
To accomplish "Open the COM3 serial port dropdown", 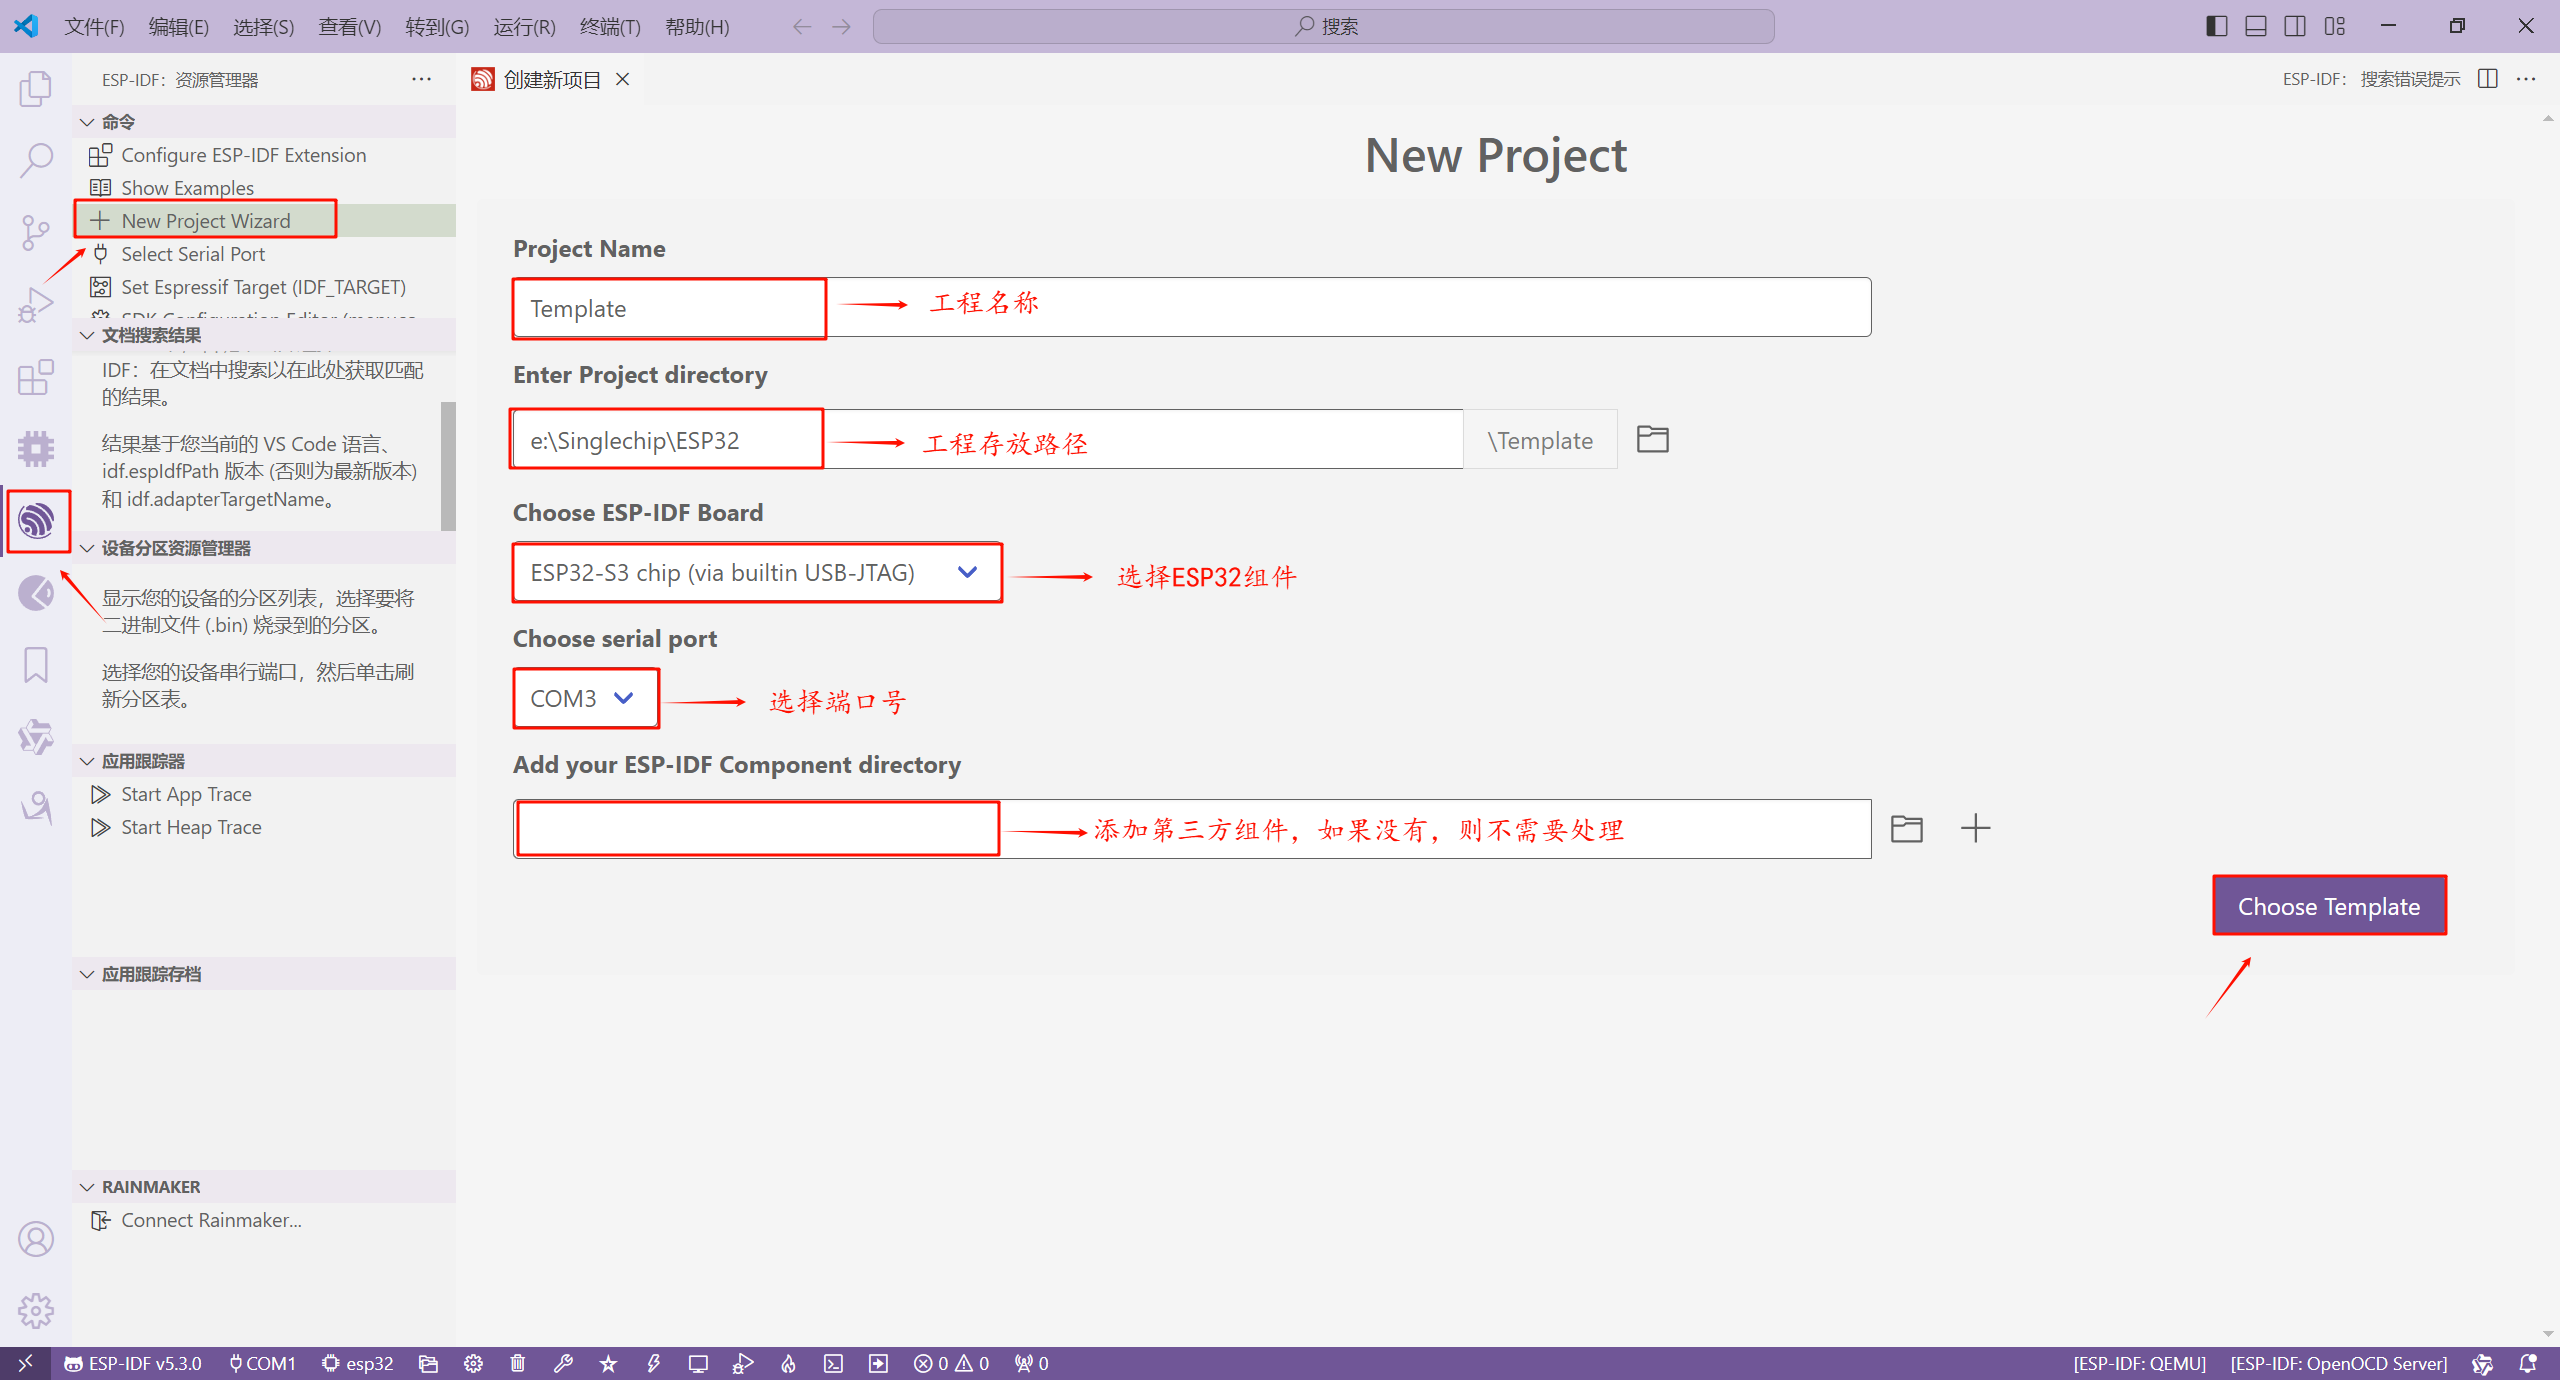I will tap(584, 698).
